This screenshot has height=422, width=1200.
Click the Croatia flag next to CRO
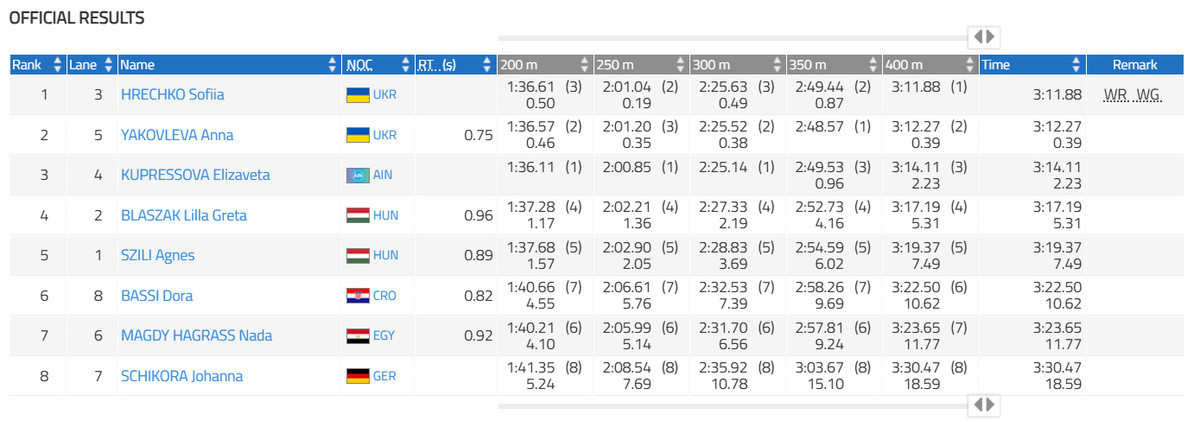click(x=355, y=296)
